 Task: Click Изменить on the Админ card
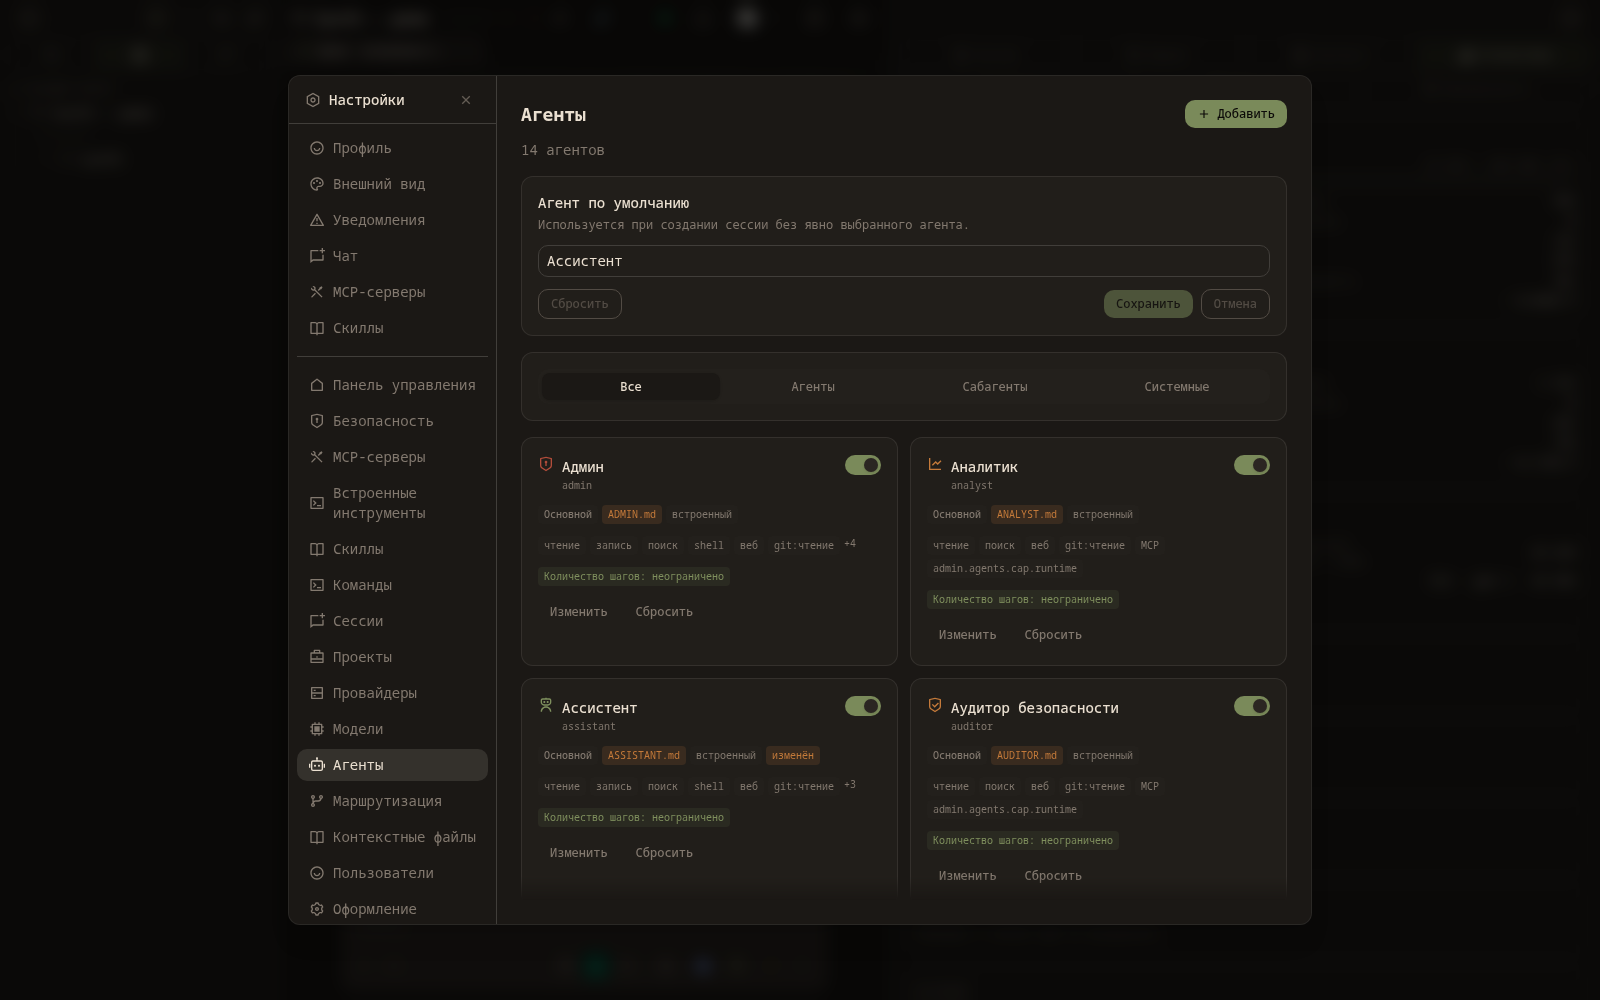click(579, 612)
